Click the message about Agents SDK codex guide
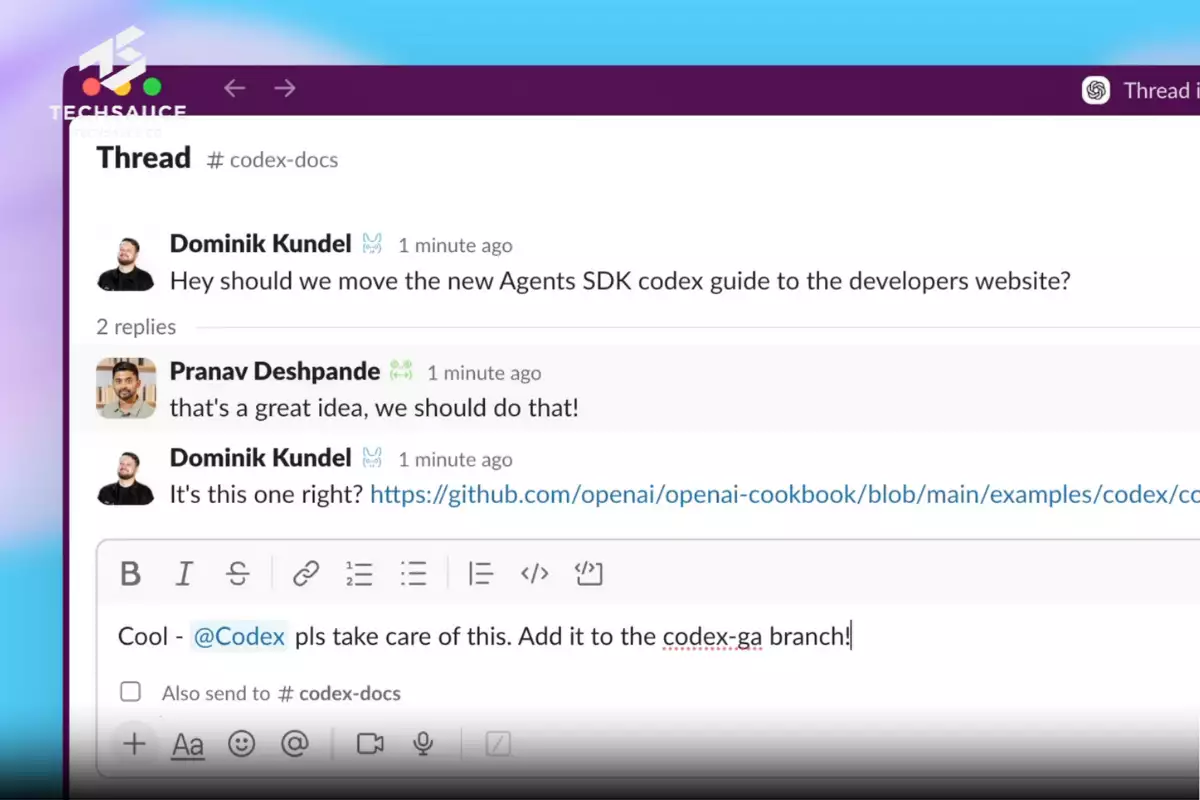 tap(620, 281)
